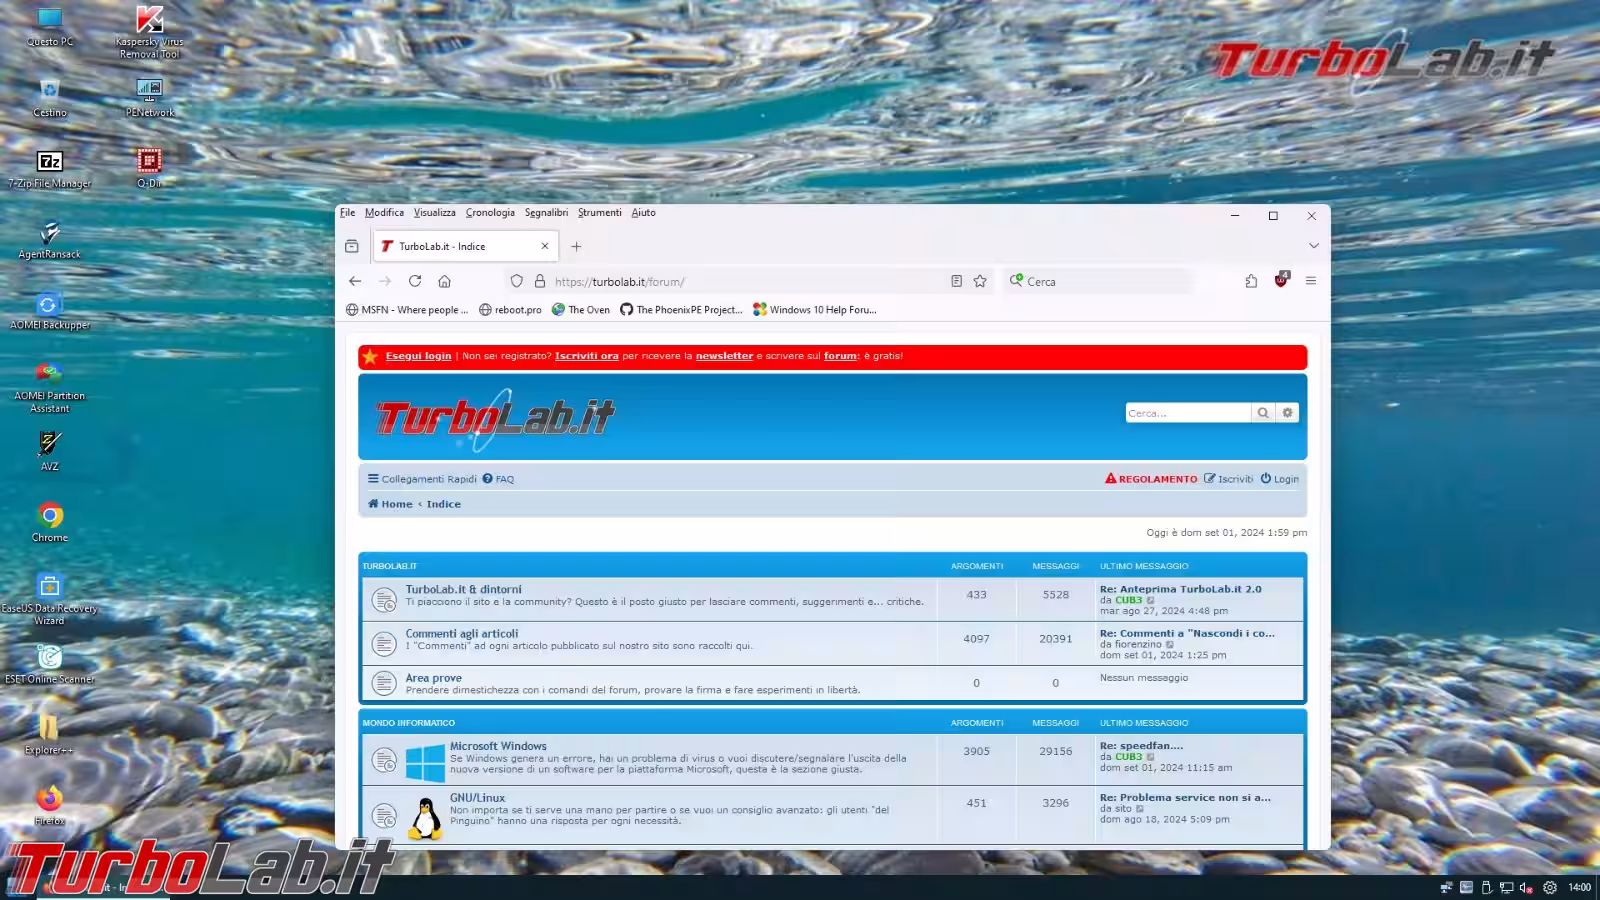The height and width of the screenshot is (900, 1600).
Task: Open the safely remove USB tray icon
Action: click(x=1487, y=887)
